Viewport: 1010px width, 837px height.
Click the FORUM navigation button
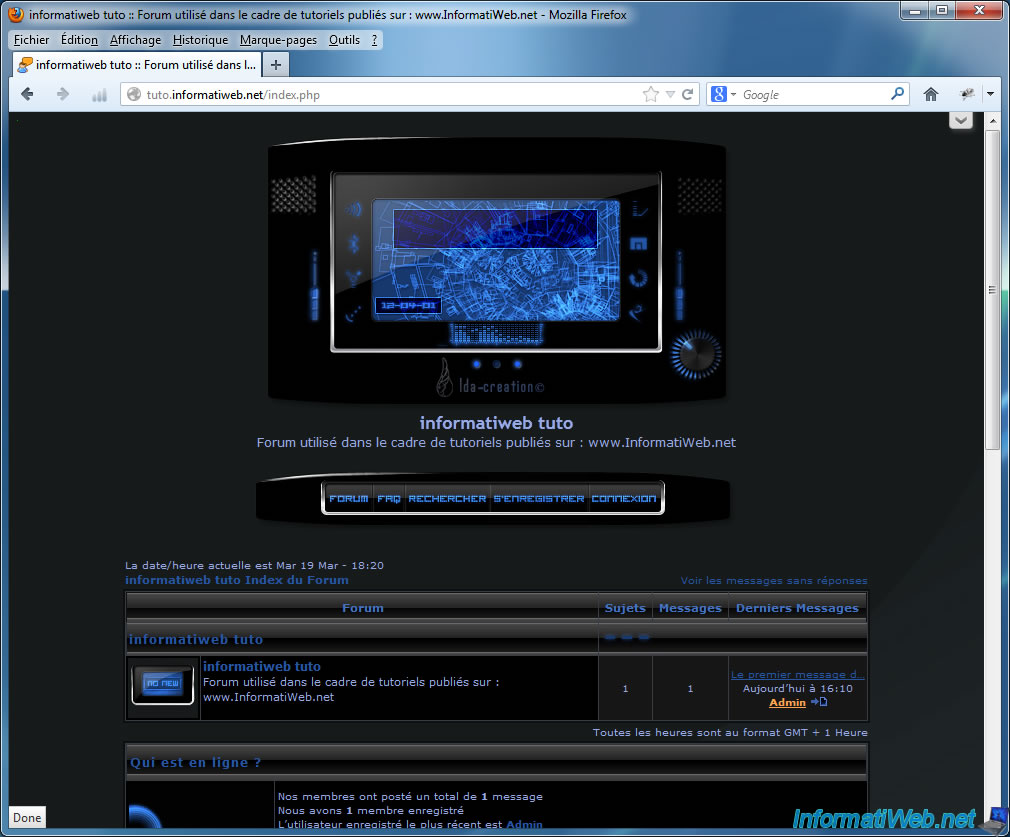click(348, 499)
